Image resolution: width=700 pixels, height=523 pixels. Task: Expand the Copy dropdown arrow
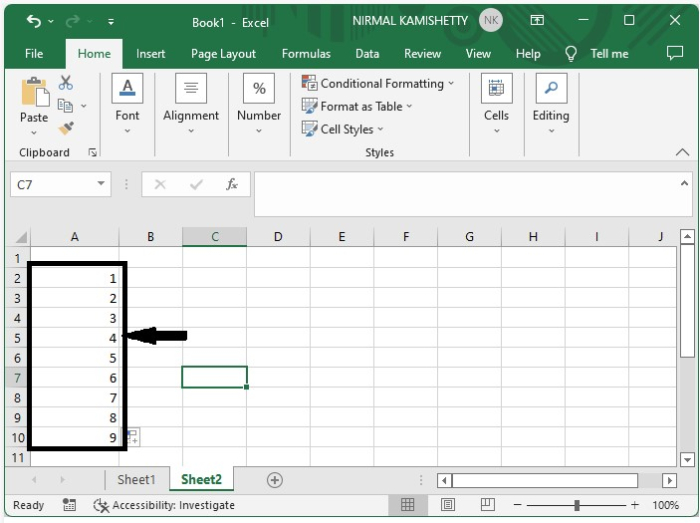[x=83, y=106]
